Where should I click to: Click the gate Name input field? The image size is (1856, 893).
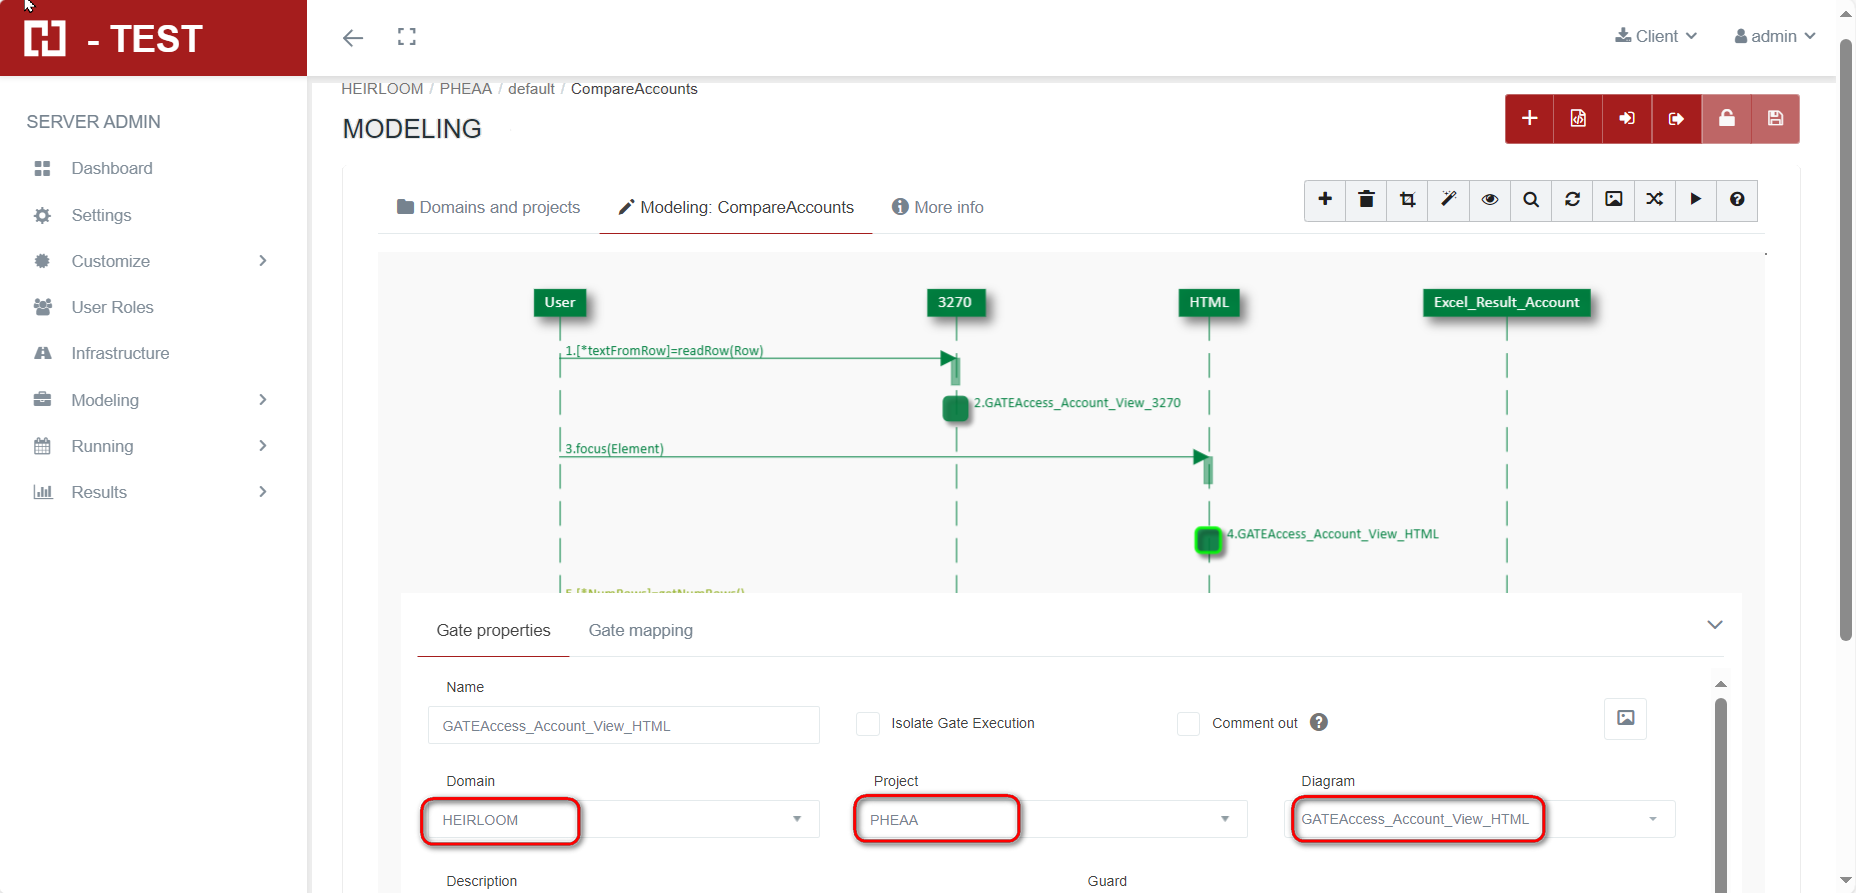click(623, 726)
